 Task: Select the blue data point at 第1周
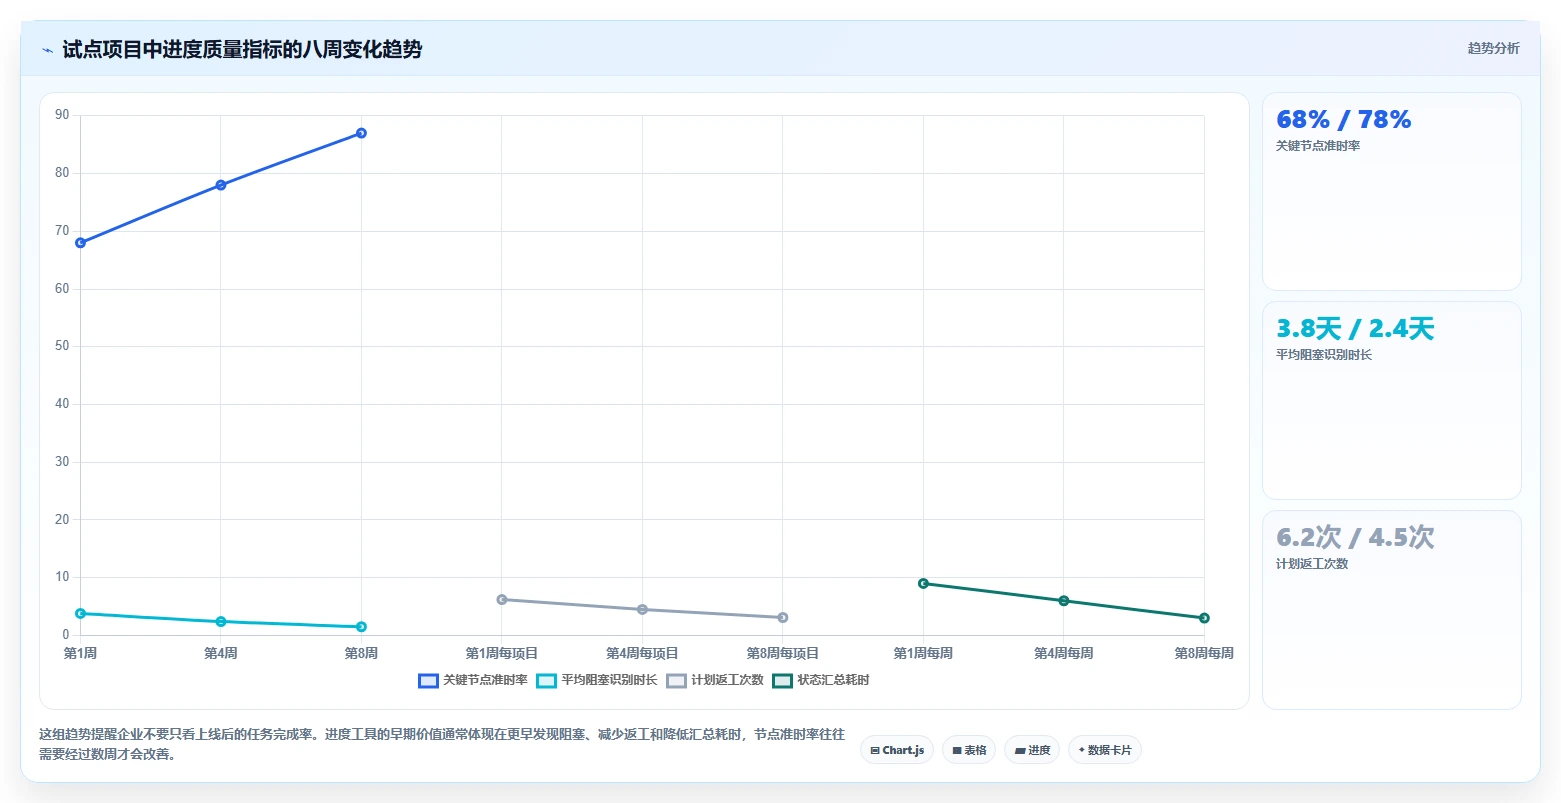(x=80, y=243)
